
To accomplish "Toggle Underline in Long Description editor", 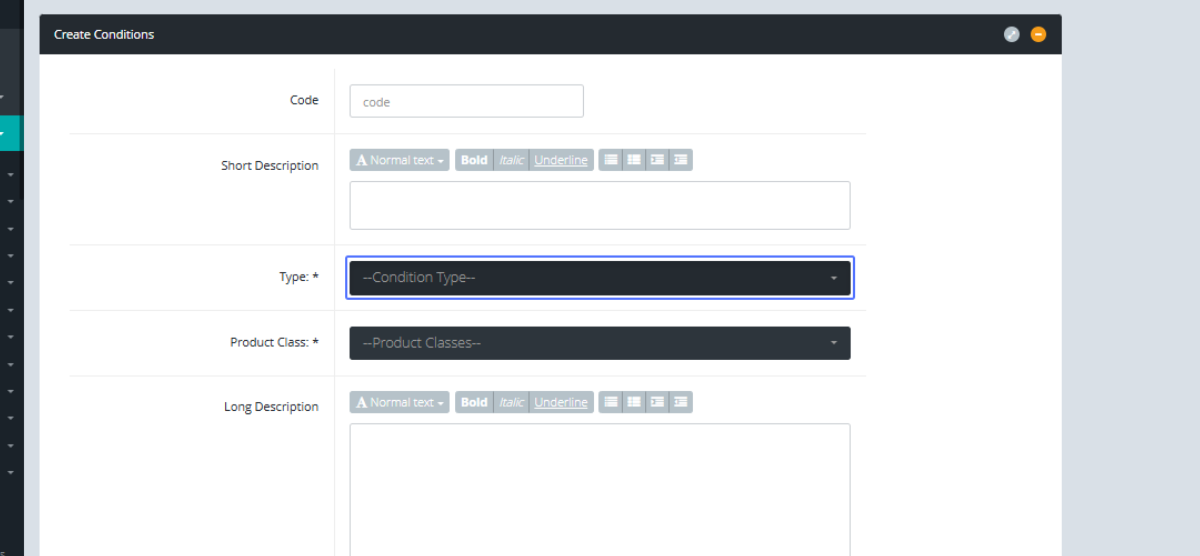I will [561, 402].
